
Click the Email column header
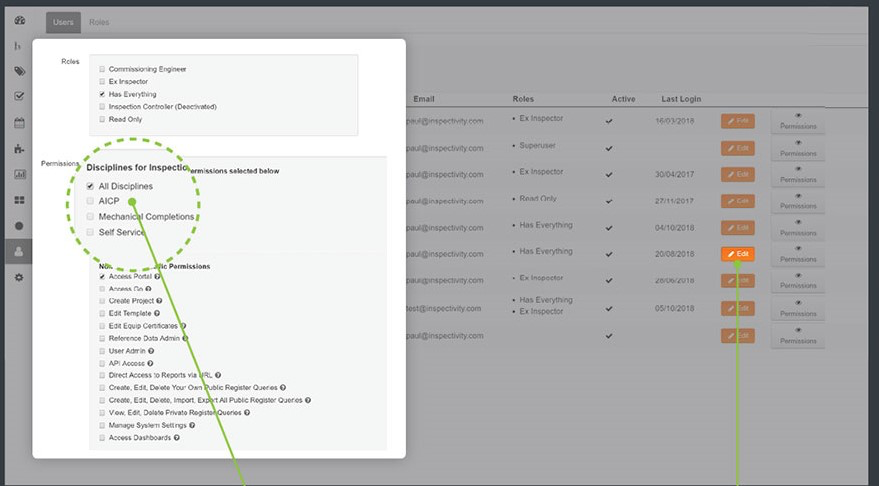[x=424, y=99]
